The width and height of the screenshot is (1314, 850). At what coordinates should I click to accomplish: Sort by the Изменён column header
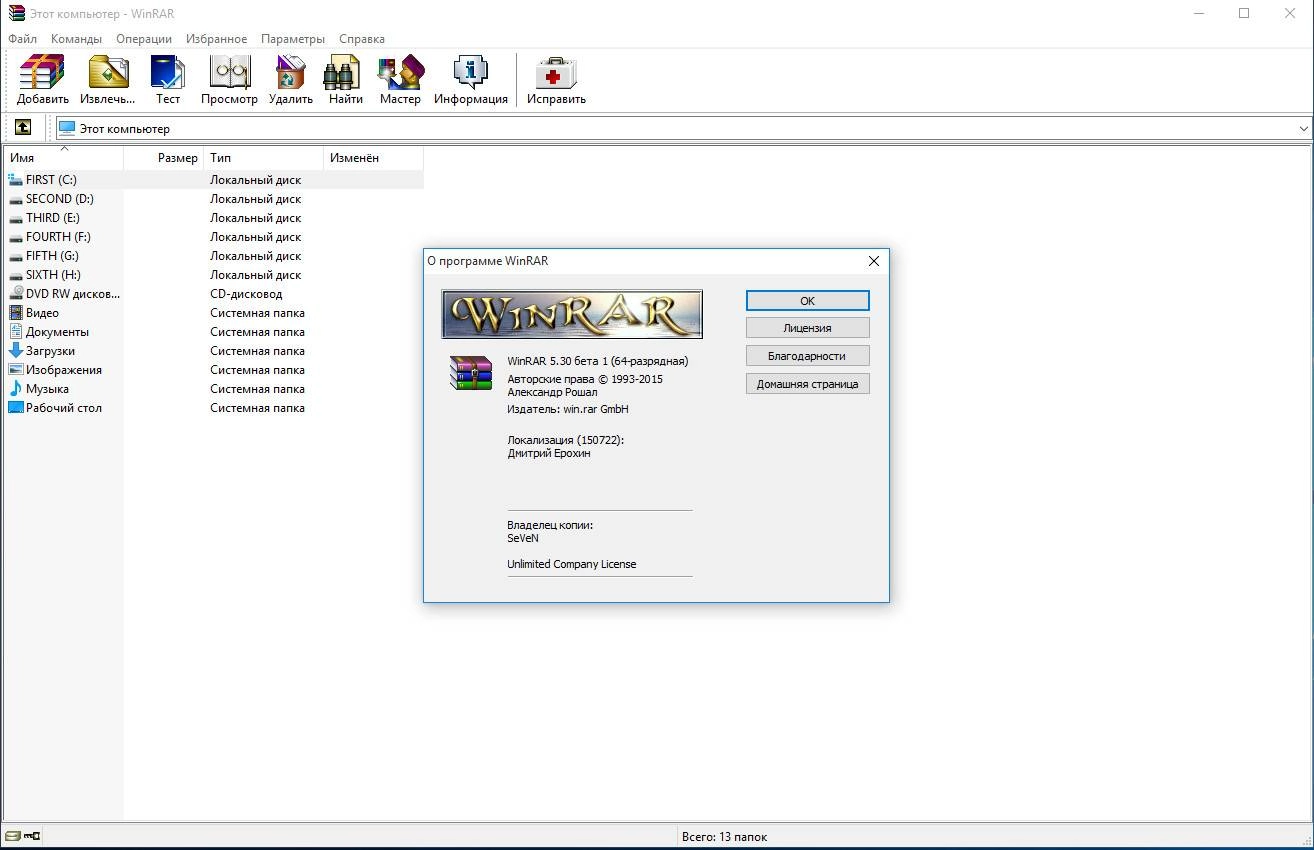click(x=374, y=158)
